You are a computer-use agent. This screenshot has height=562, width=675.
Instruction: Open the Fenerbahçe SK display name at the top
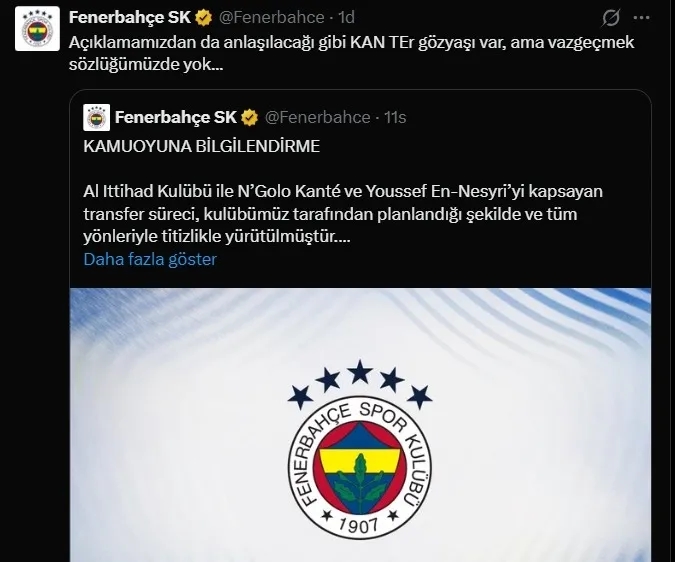pos(130,18)
